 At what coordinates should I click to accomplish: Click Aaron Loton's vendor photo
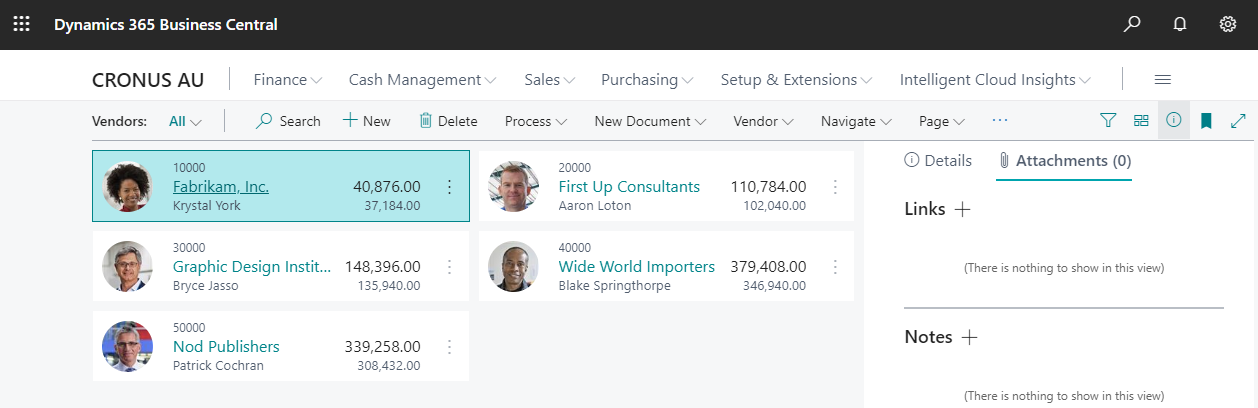tap(514, 187)
